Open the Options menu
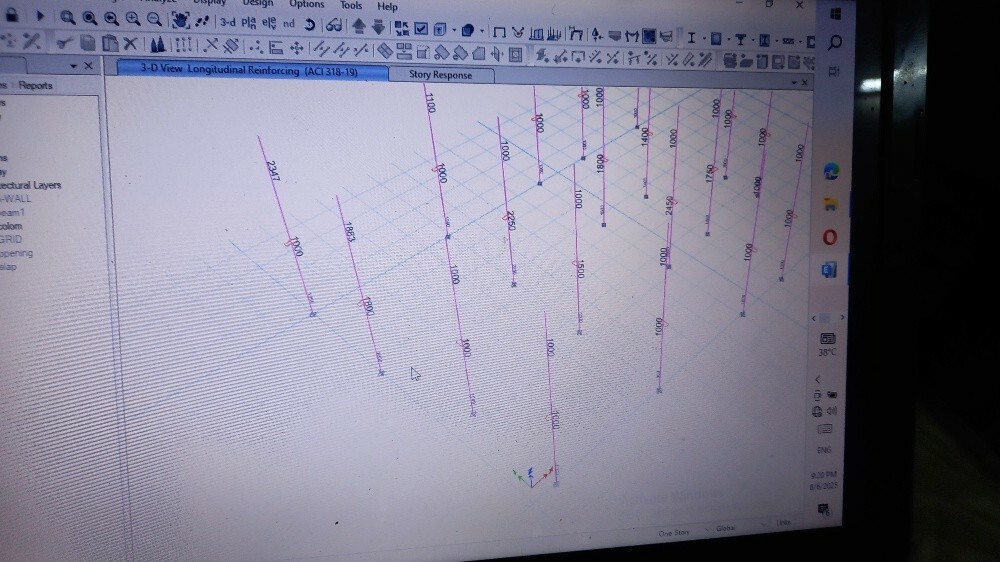This screenshot has height=562, width=1000. click(307, 4)
